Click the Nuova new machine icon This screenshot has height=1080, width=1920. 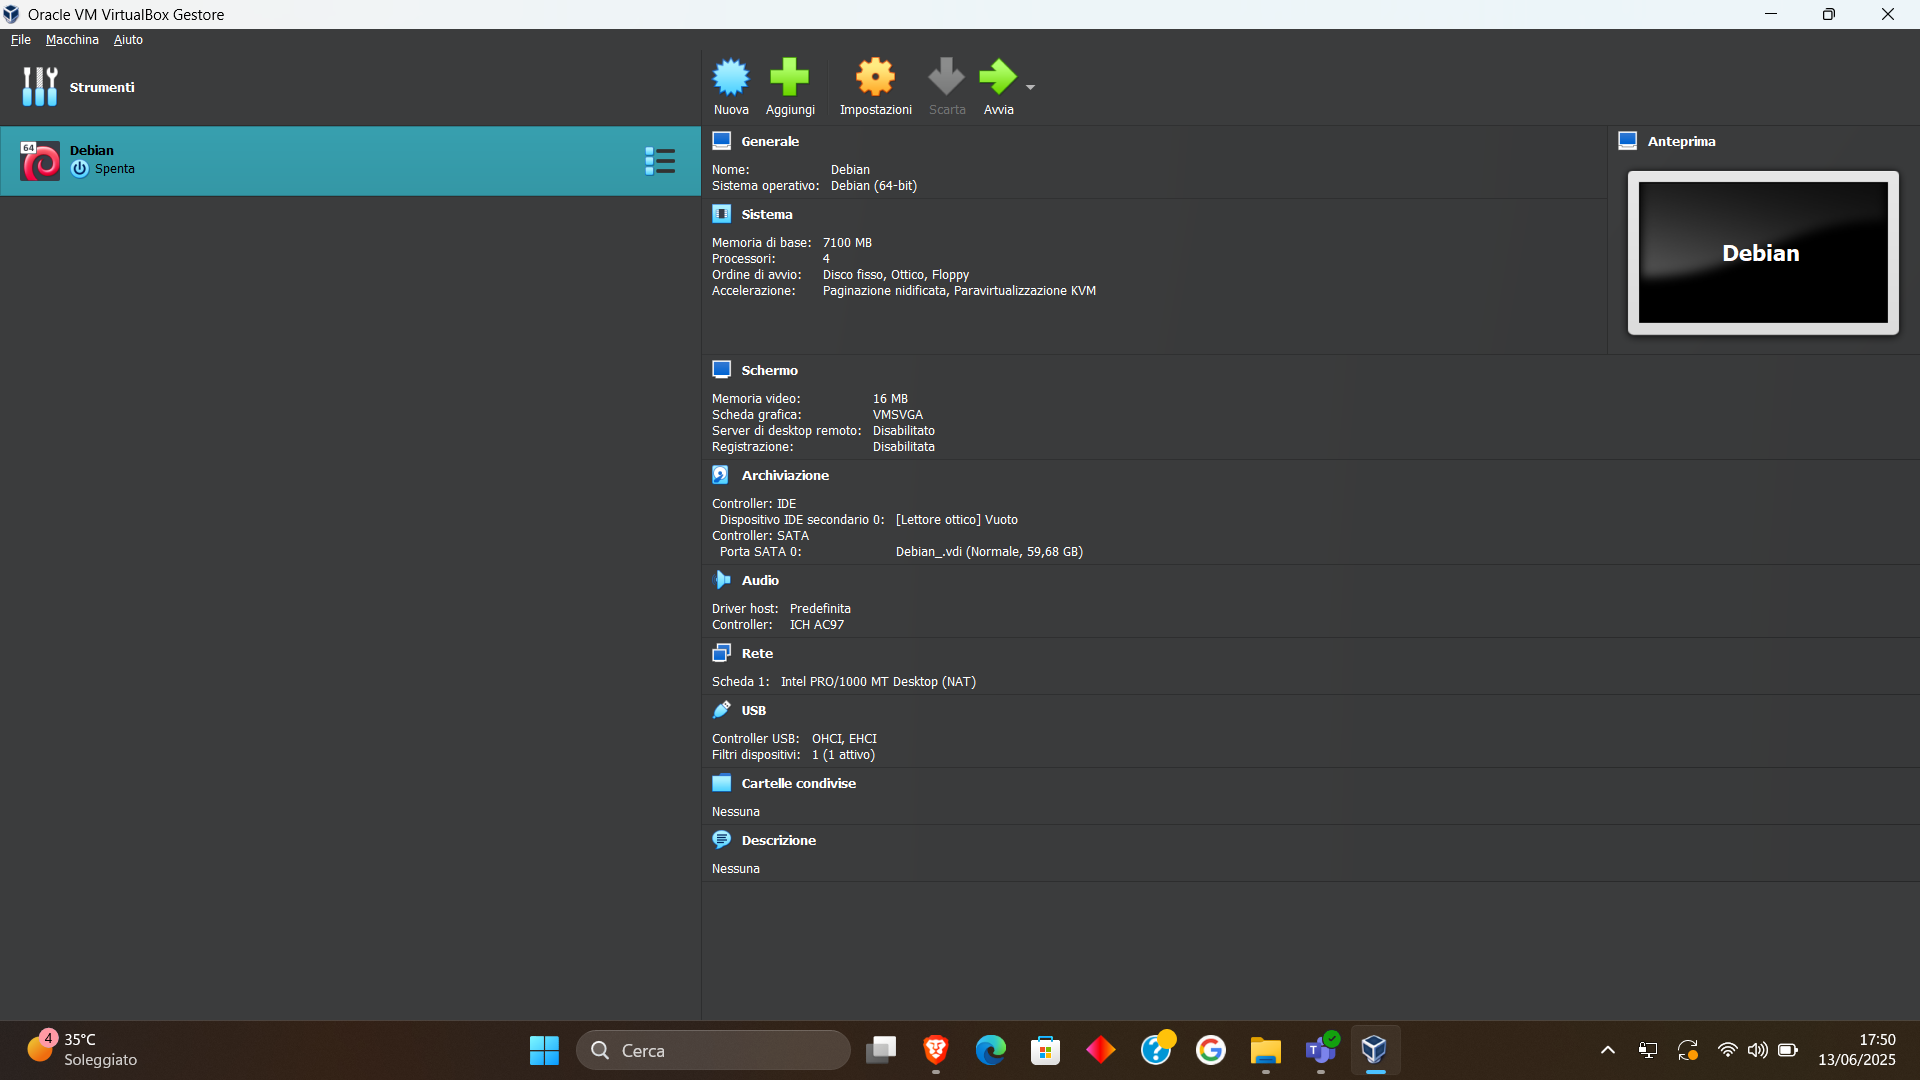point(731,78)
